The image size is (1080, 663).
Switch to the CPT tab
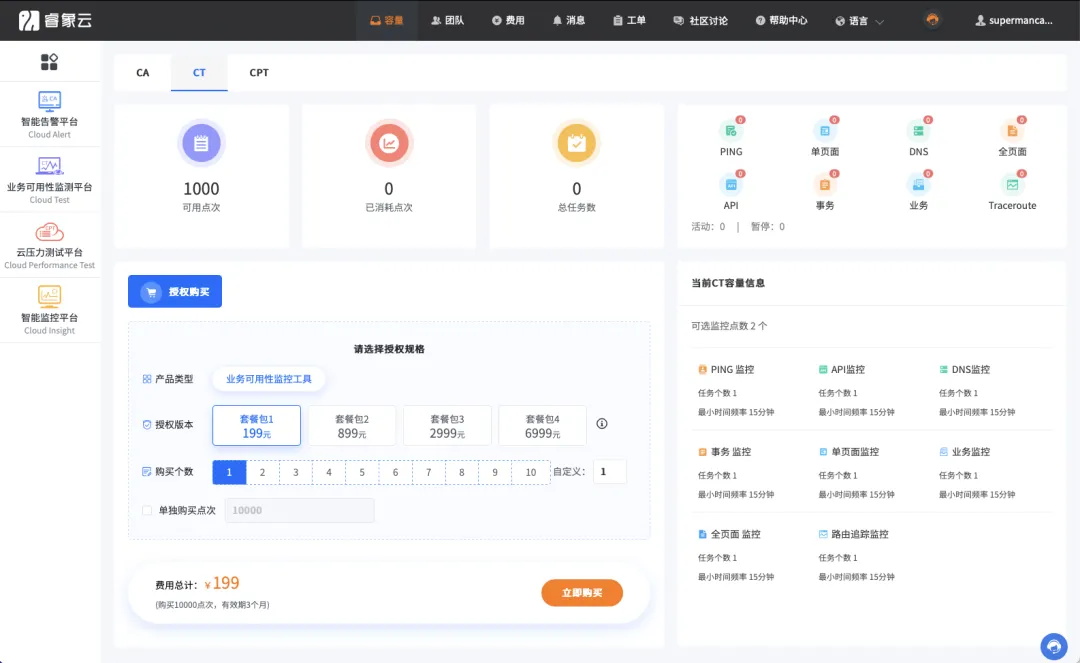(x=259, y=72)
